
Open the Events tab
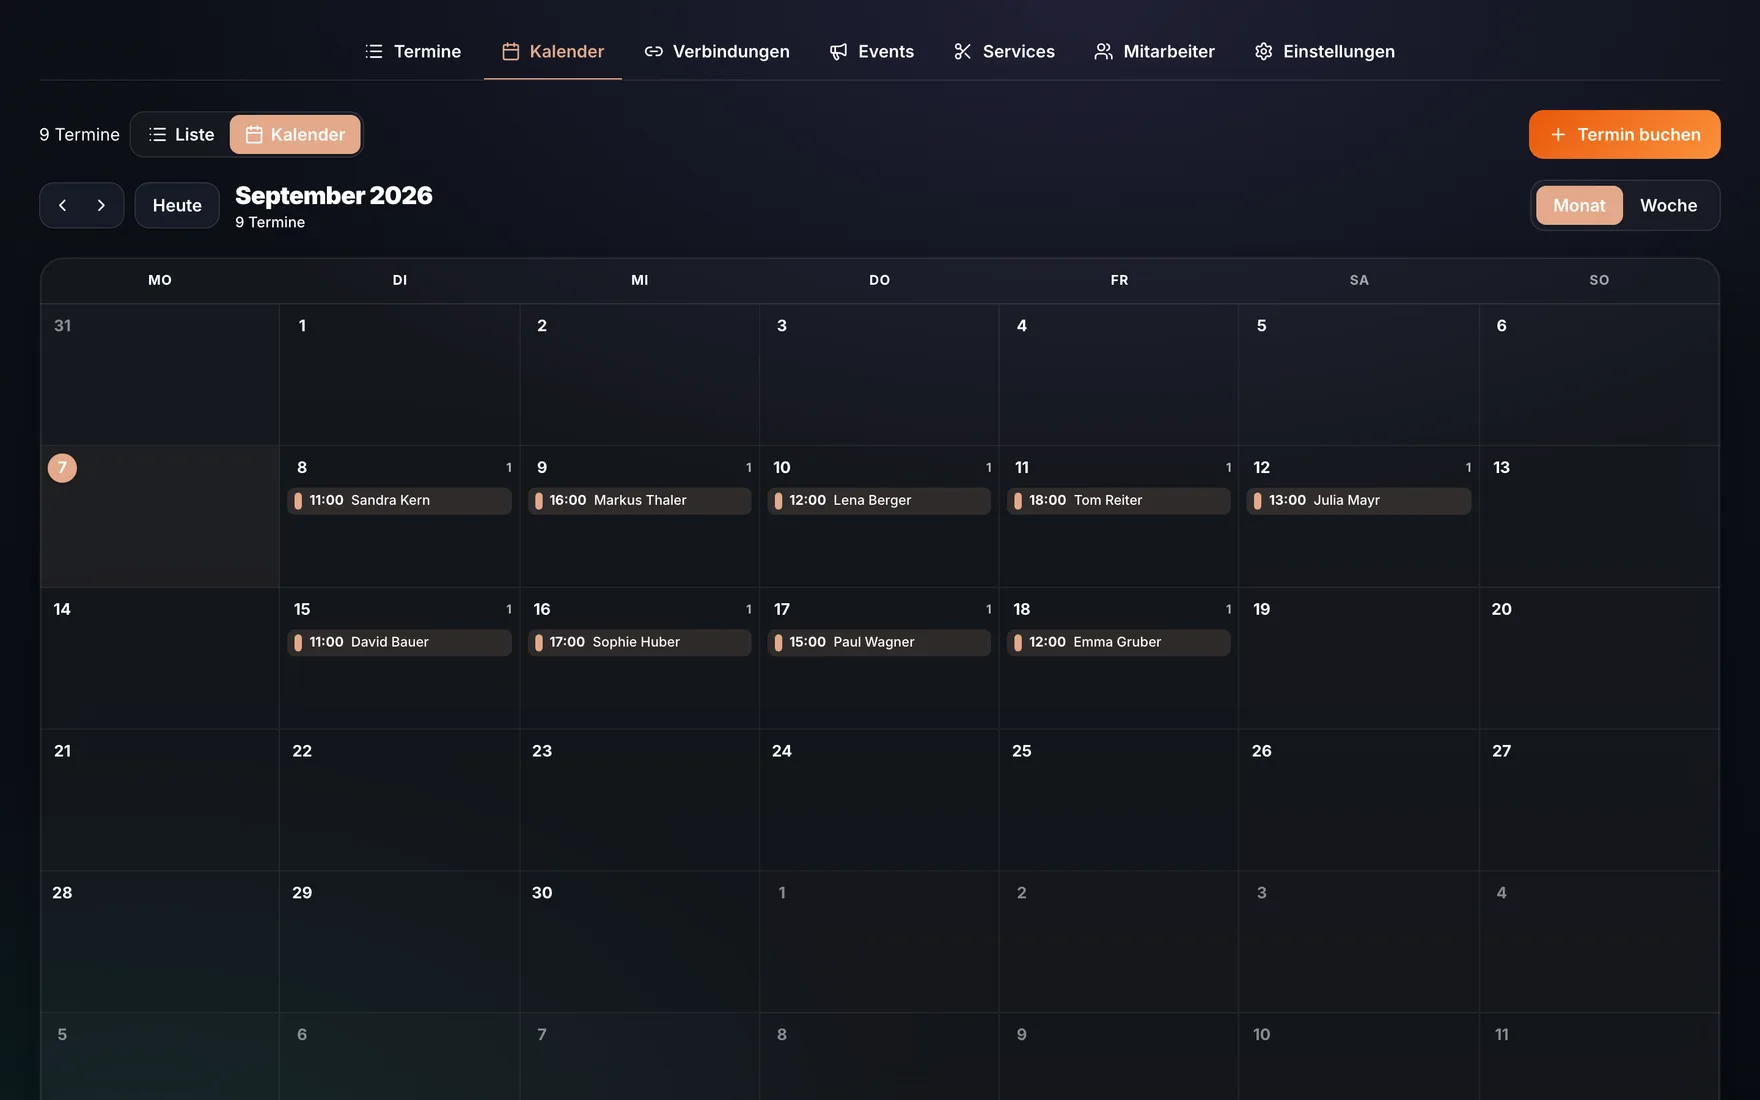point(871,51)
